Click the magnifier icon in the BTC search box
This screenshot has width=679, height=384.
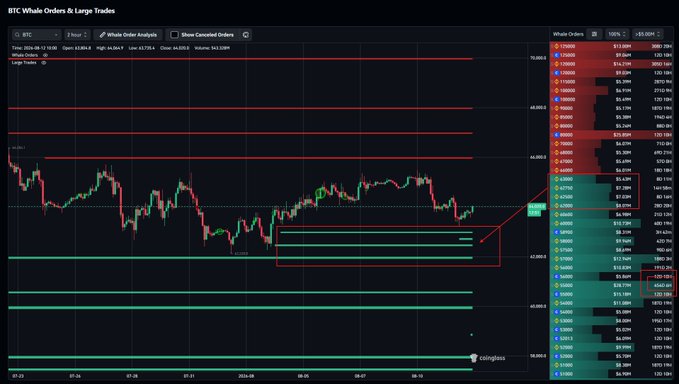tap(17, 35)
